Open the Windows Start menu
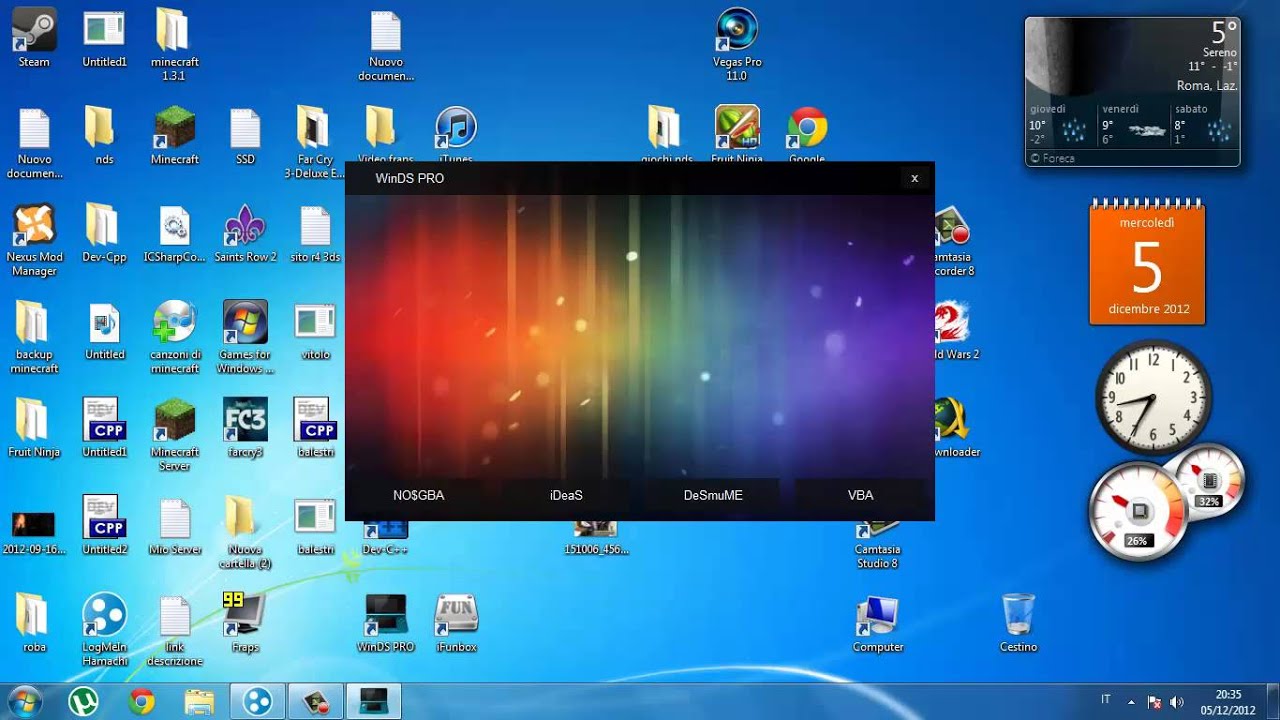Screen dimensions: 1280x720 pyautogui.click(x=25, y=702)
